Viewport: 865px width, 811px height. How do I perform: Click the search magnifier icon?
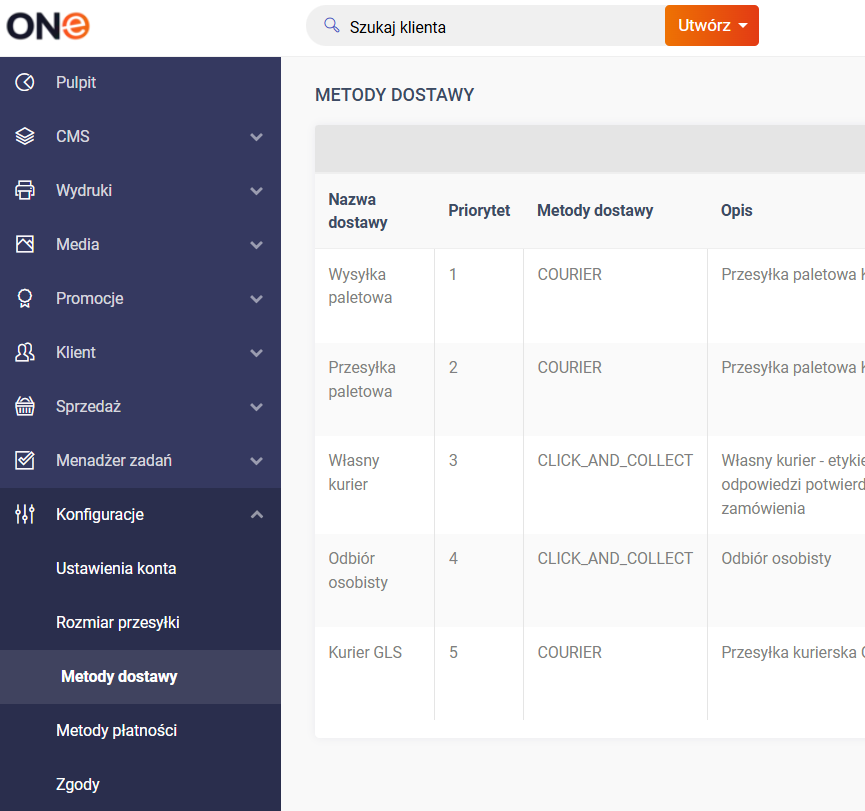pos(332,25)
